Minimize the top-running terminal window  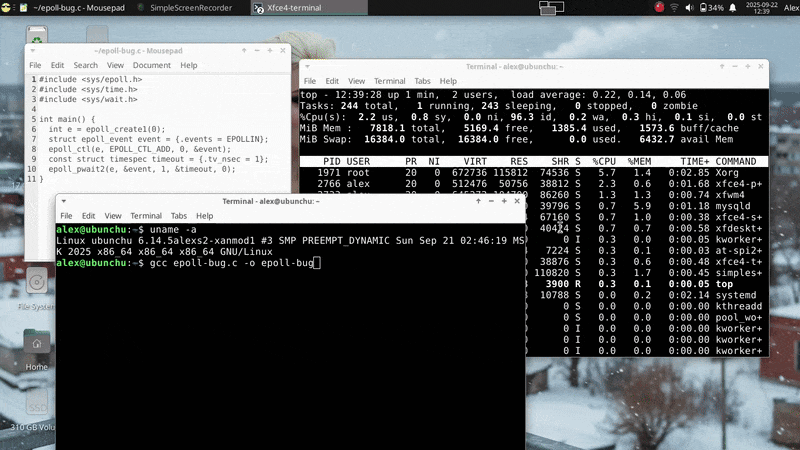coord(735,66)
